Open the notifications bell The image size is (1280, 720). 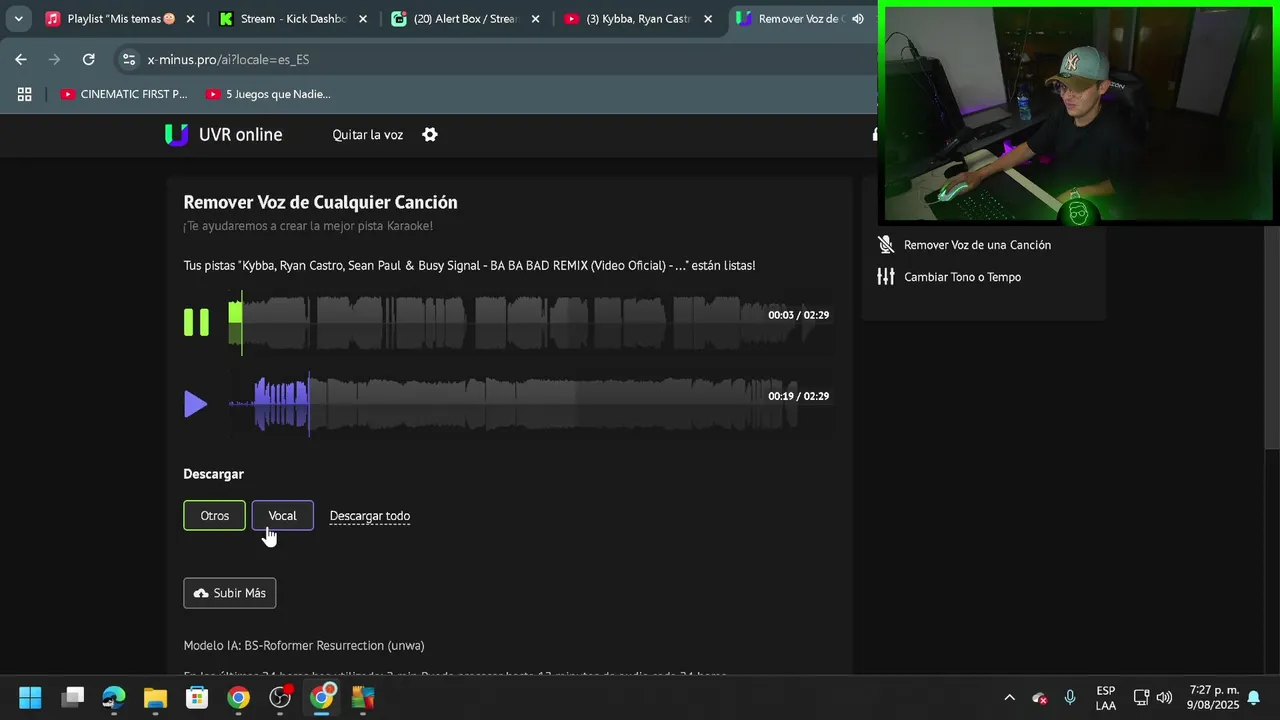coord(1253,697)
